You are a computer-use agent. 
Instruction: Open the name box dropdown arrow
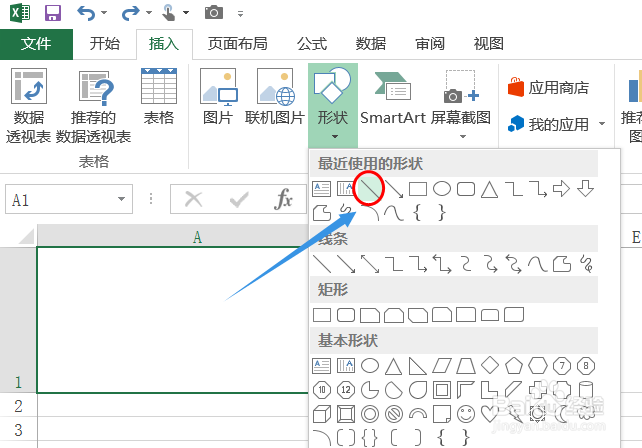pyautogui.click(x=121, y=199)
